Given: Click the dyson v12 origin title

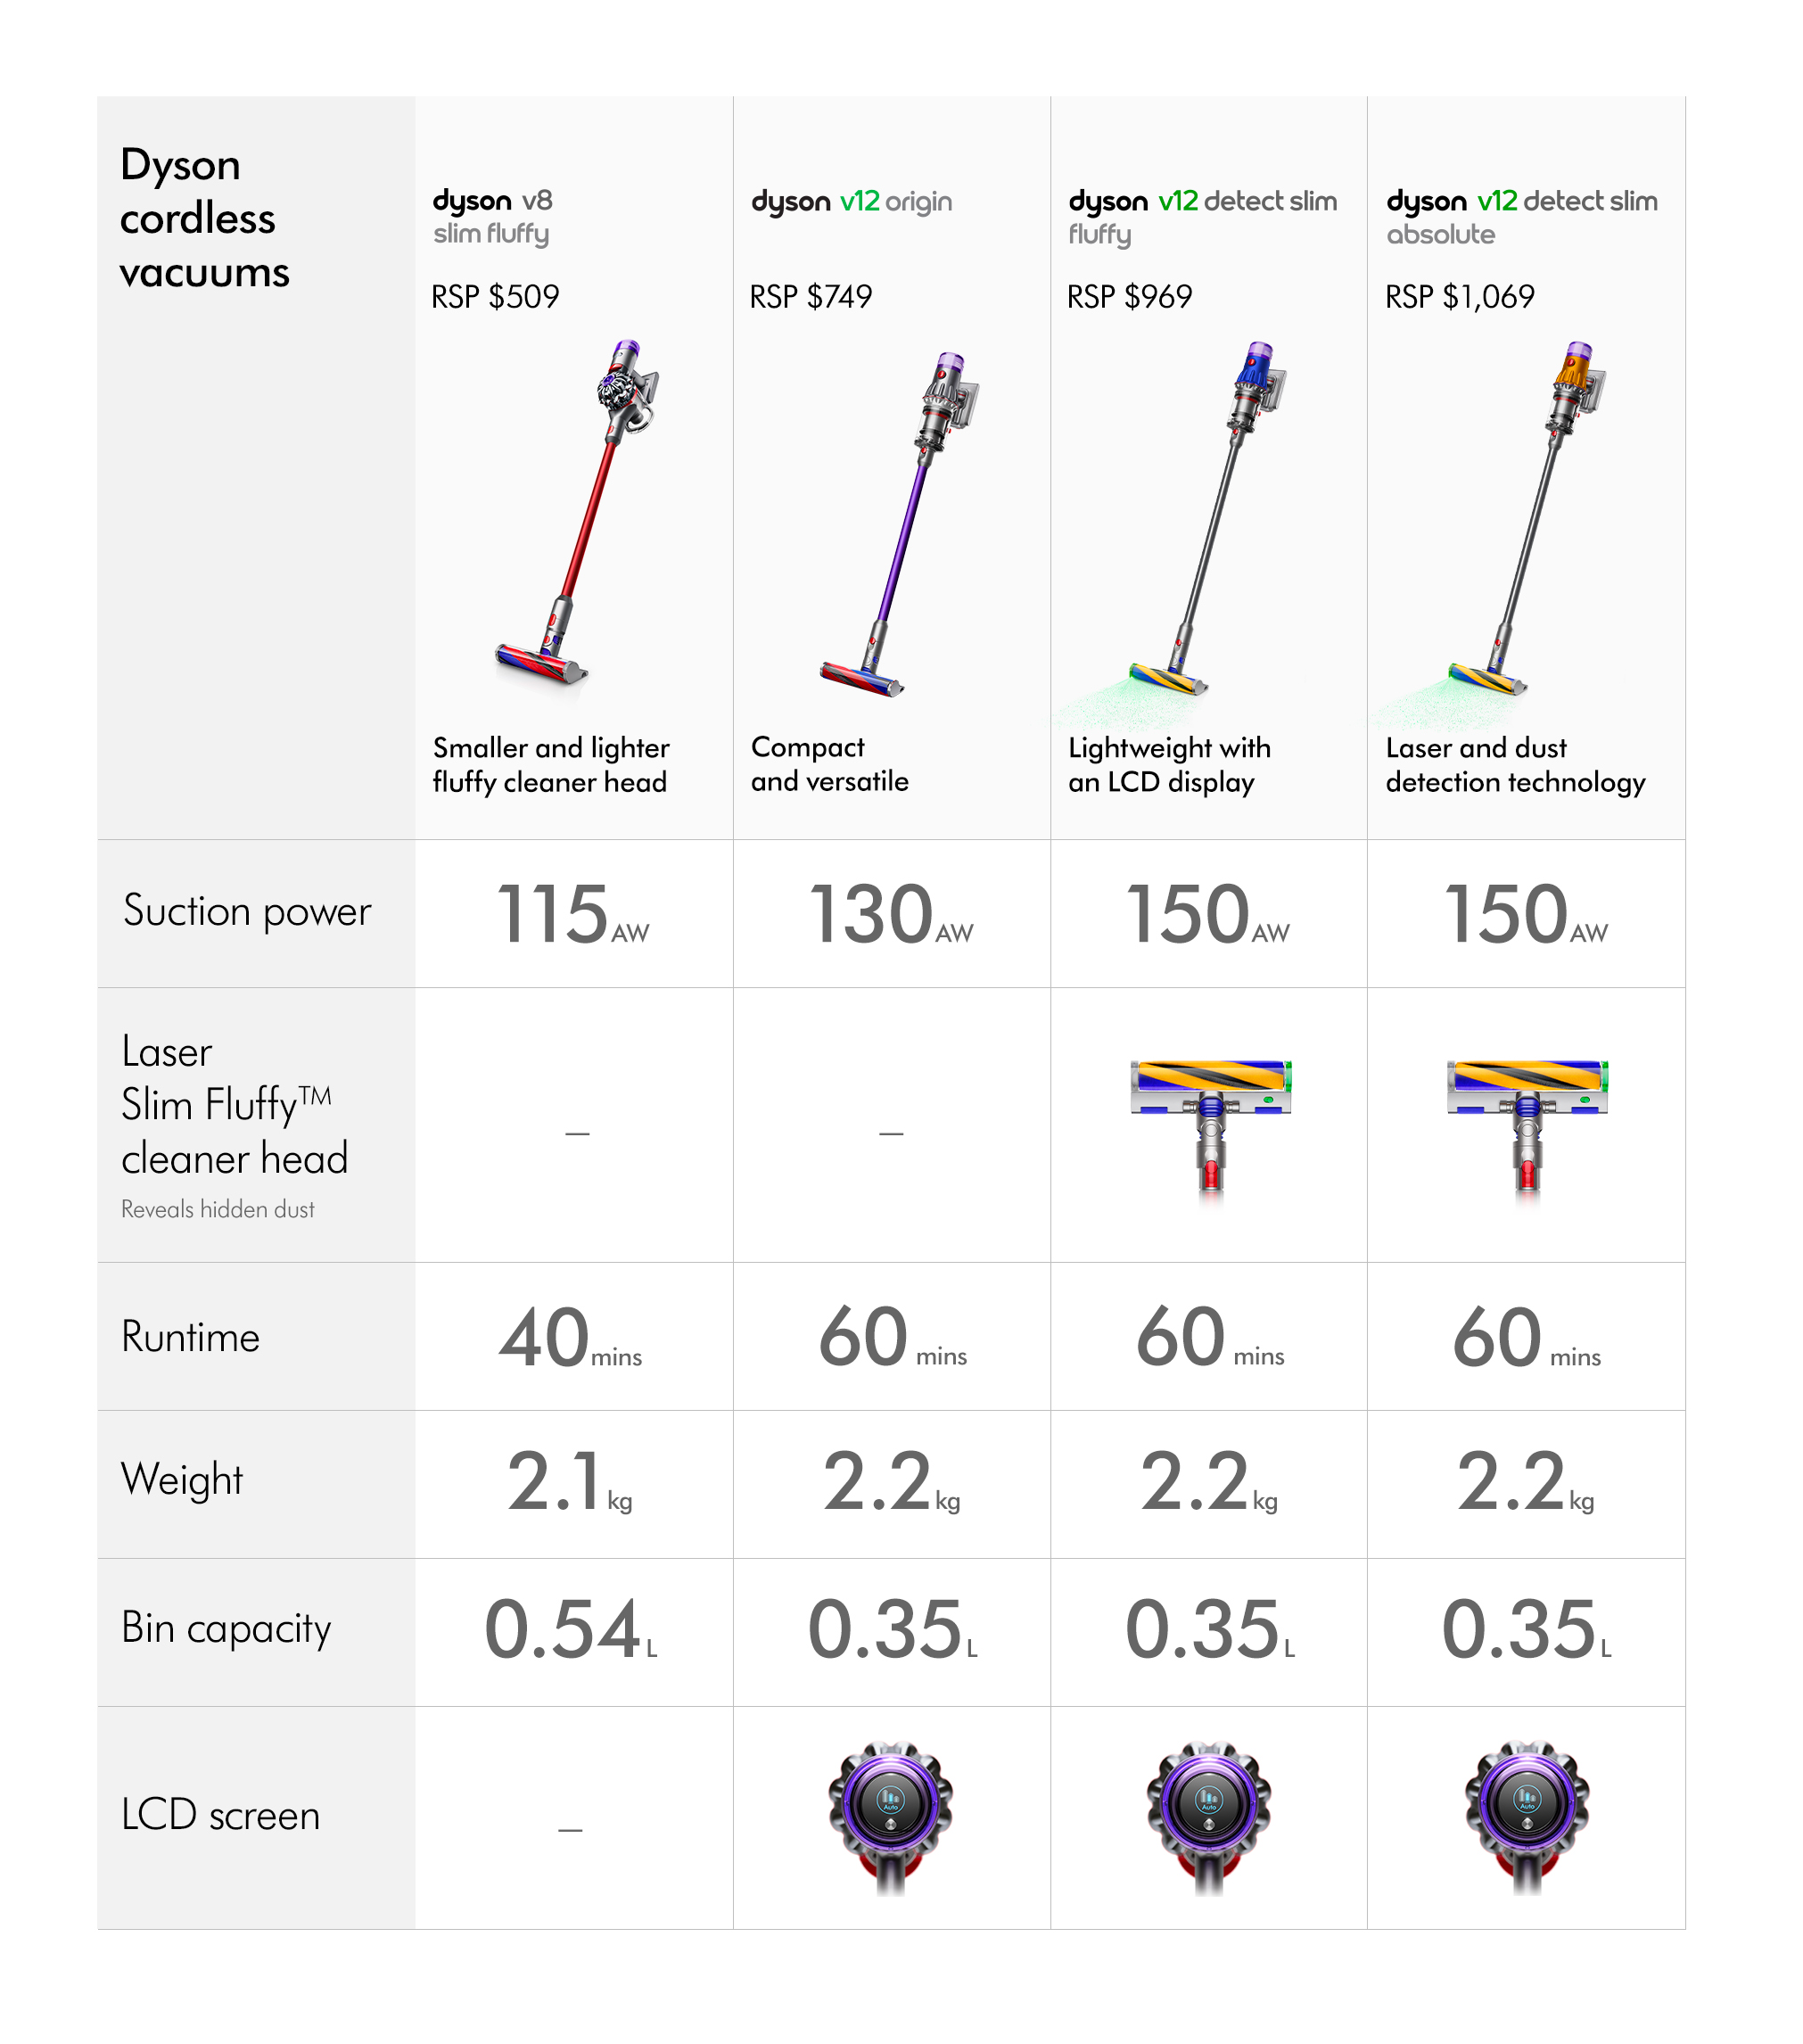Looking at the screenshot, I should (851, 201).
